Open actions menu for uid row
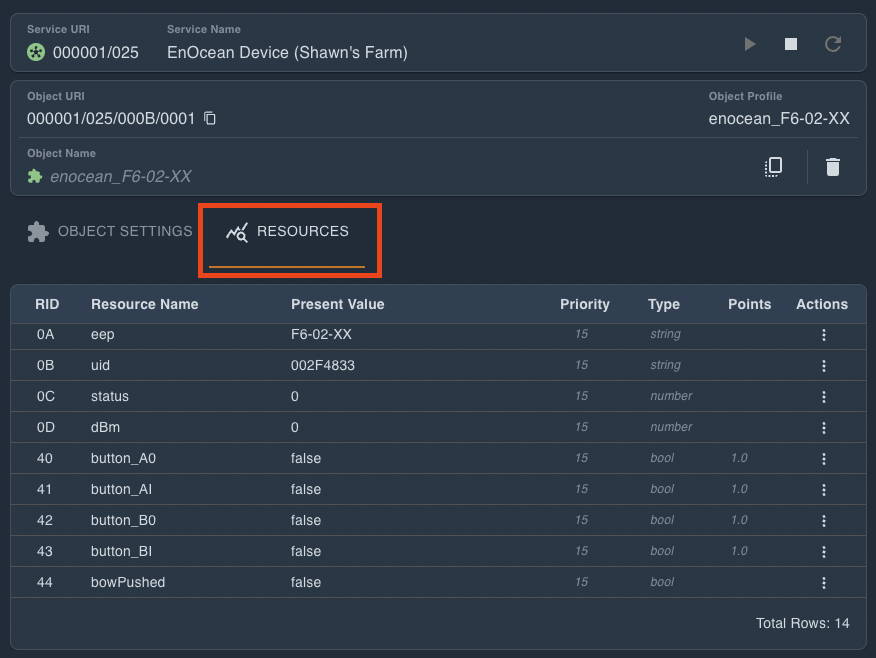This screenshot has width=876, height=658. click(x=823, y=366)
